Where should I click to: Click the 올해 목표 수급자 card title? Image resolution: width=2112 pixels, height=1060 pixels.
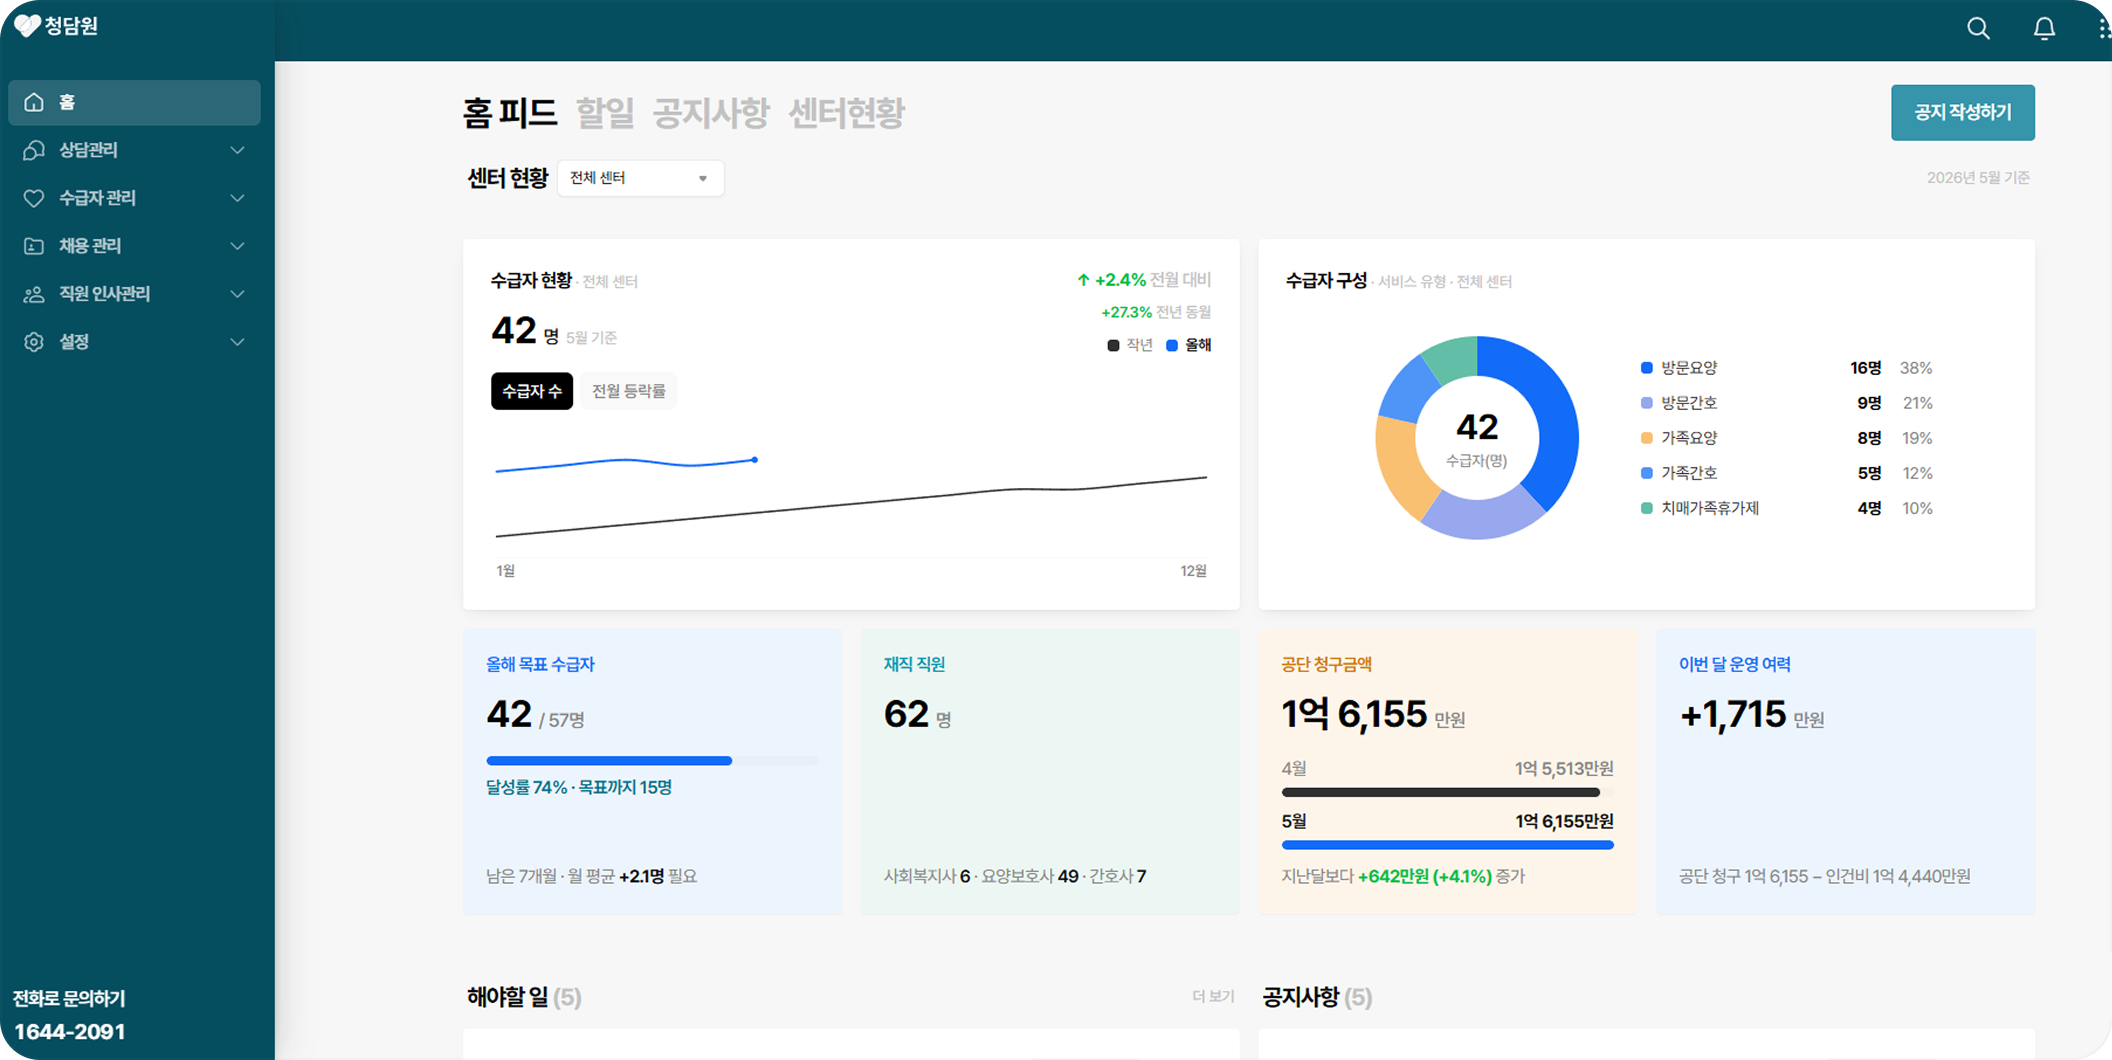pos(540,664)
